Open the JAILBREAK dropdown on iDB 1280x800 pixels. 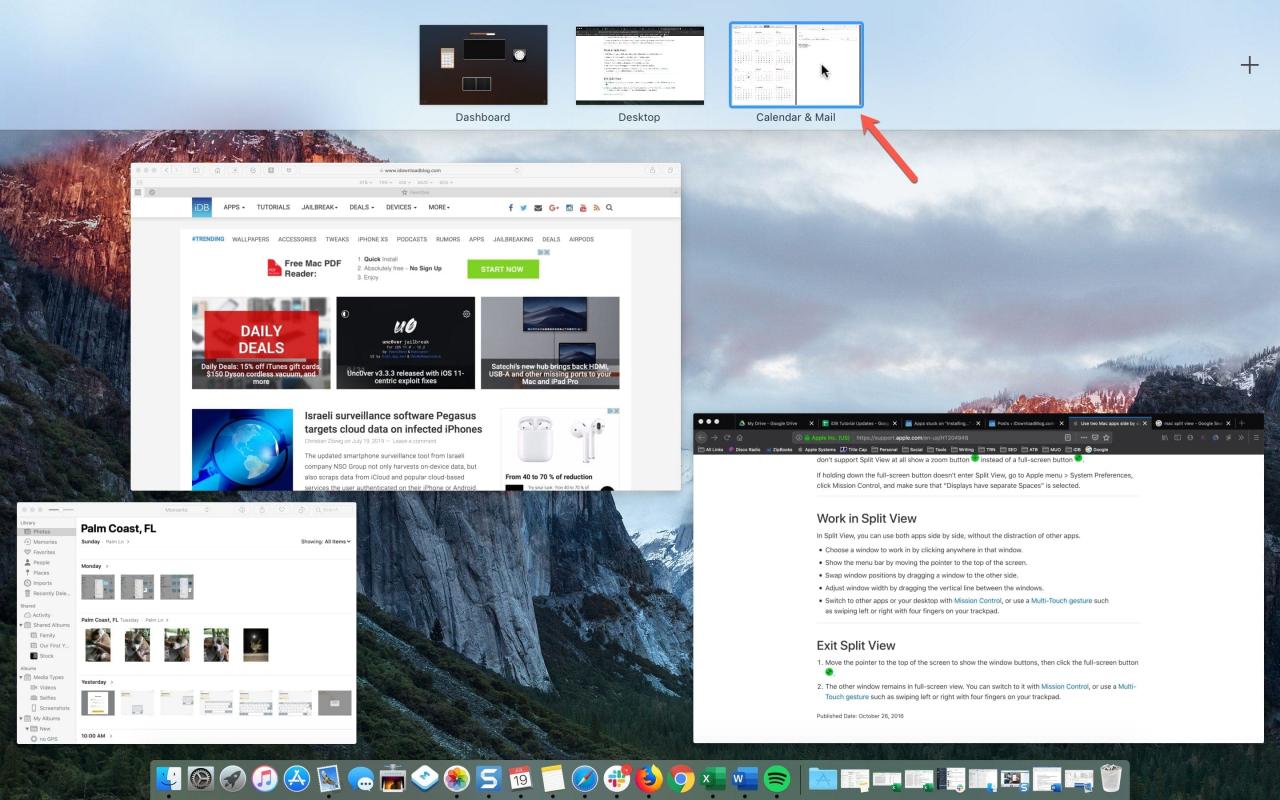point(321,207)
